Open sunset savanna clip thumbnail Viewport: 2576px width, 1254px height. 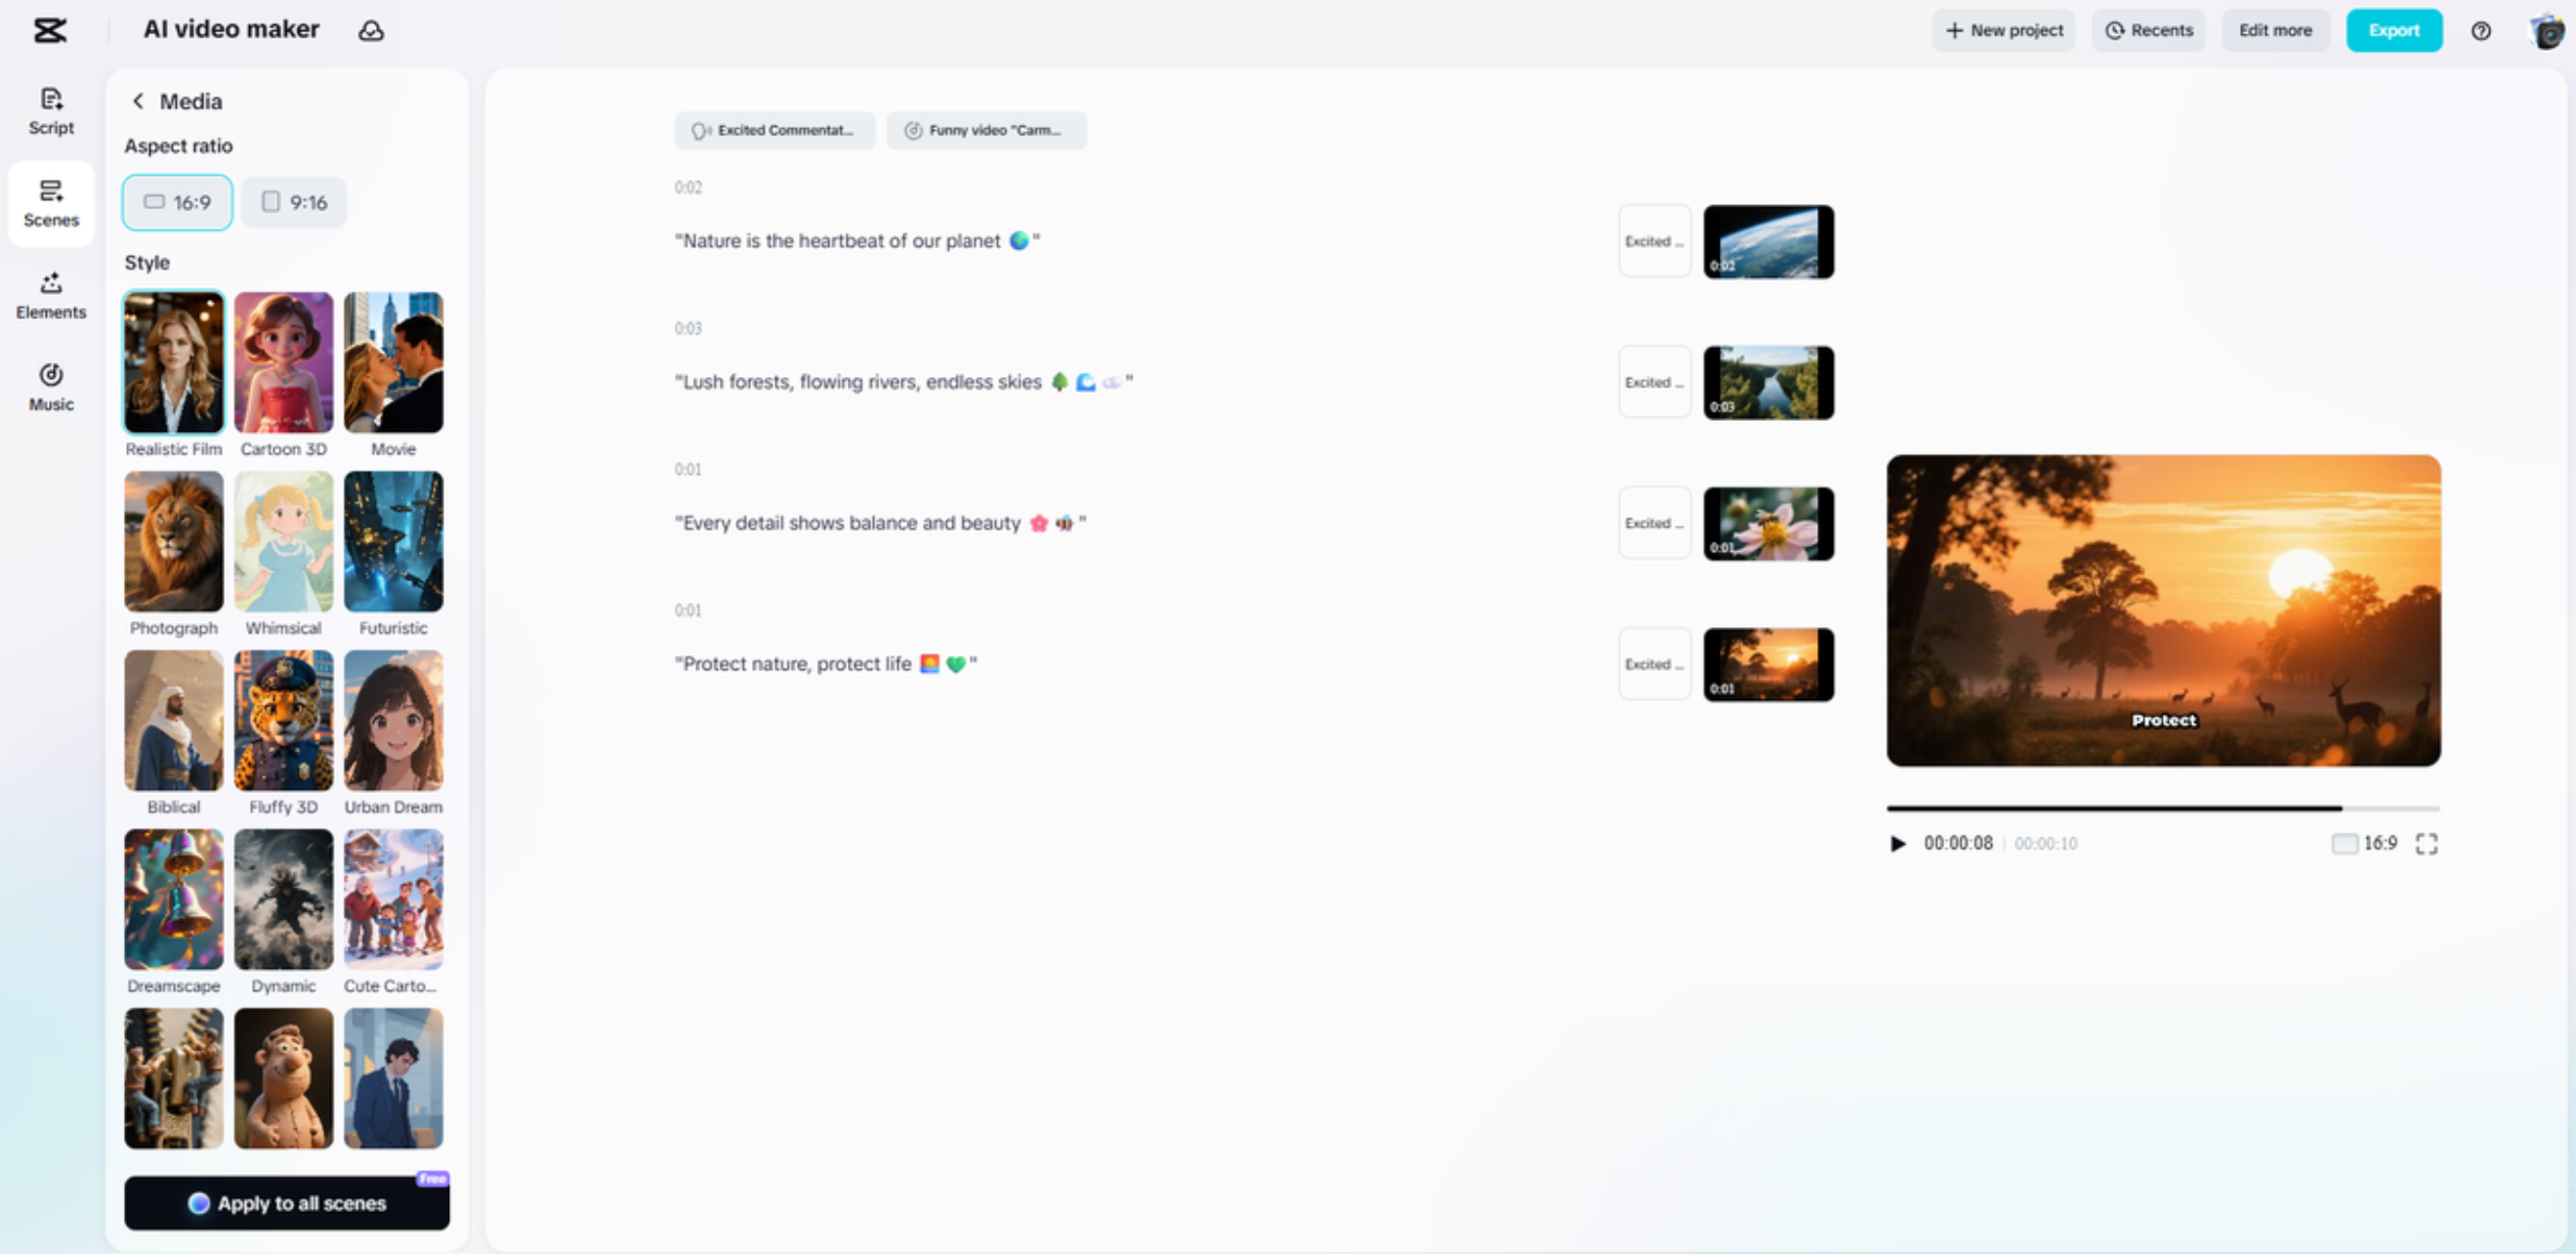click(1768, 664)
